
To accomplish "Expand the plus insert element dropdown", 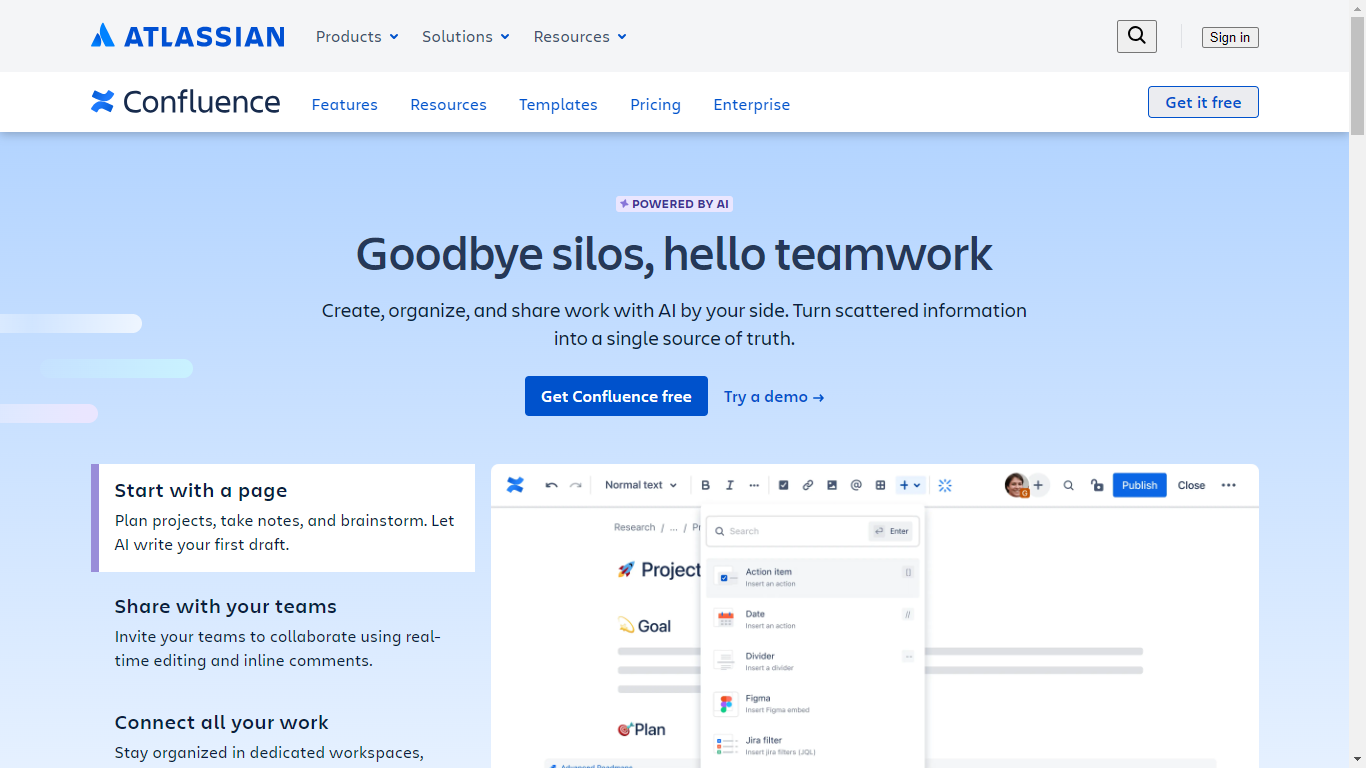I will (x=910, y=485).
